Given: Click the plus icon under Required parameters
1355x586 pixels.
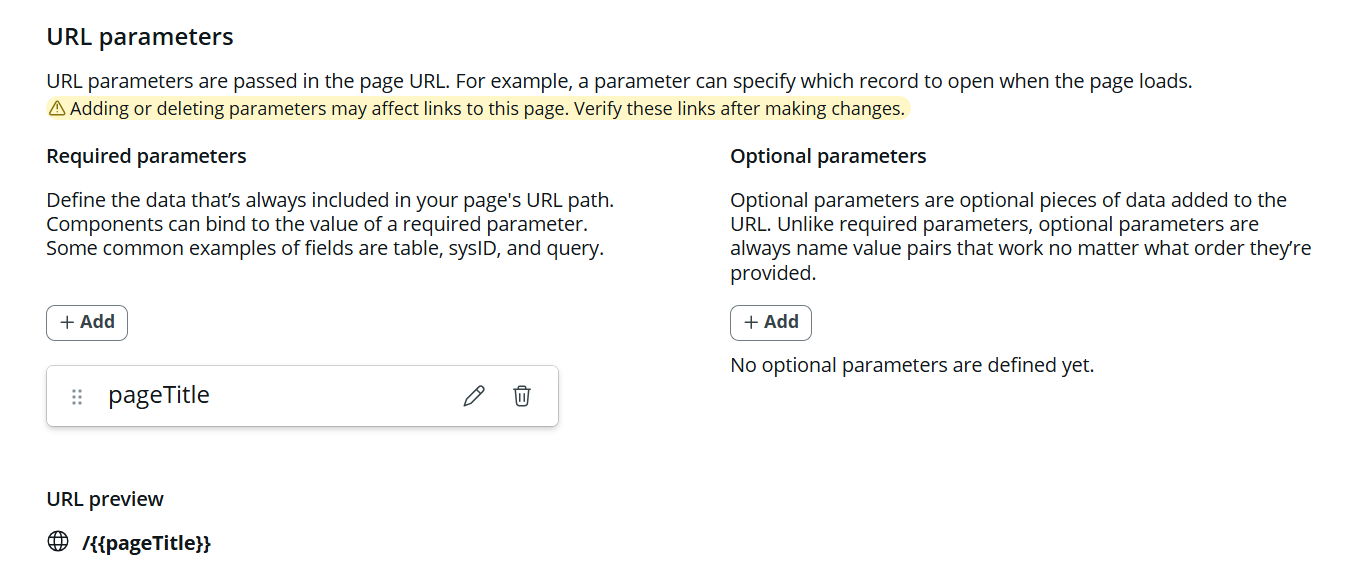Looking at the screenshot, I should pyautogui.click(x=68, y=322).
